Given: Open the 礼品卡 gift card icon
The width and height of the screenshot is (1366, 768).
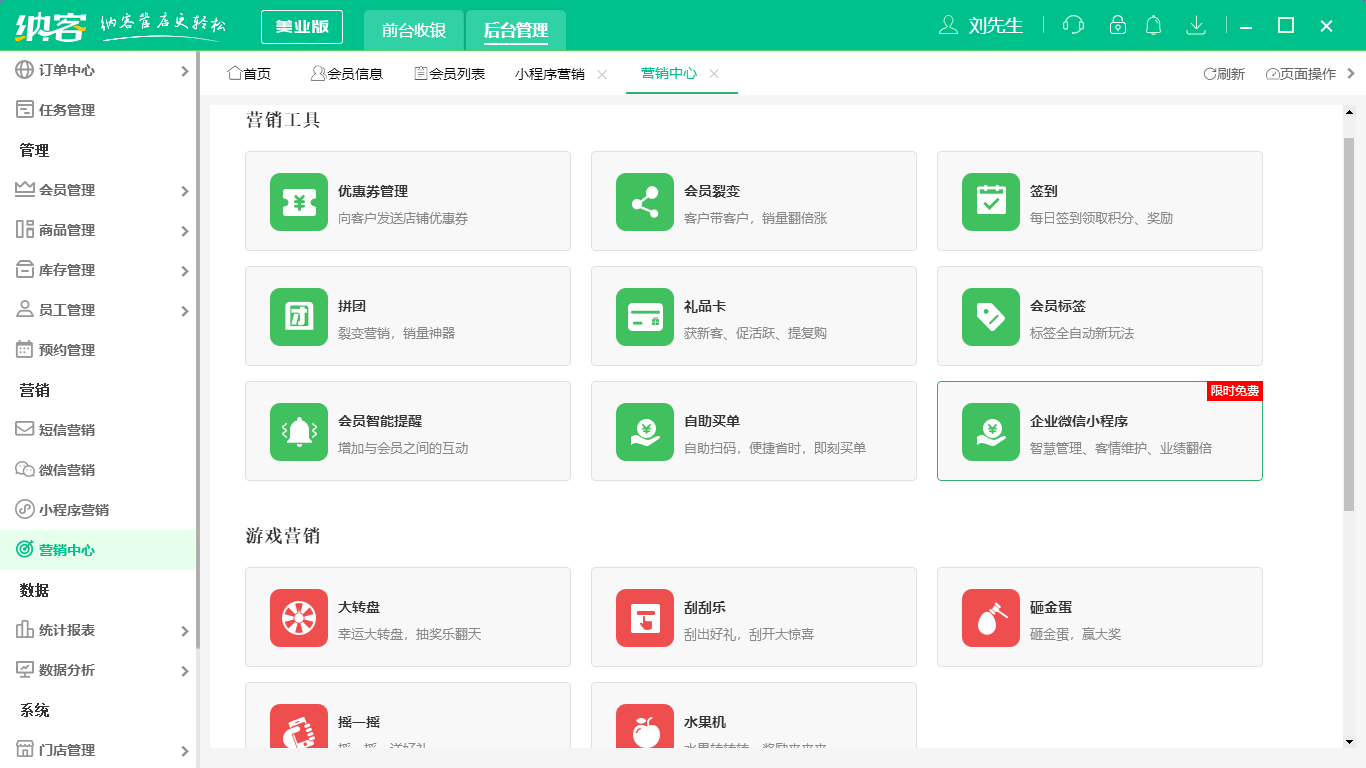Looking at the screenshot, I should point(644,316).
